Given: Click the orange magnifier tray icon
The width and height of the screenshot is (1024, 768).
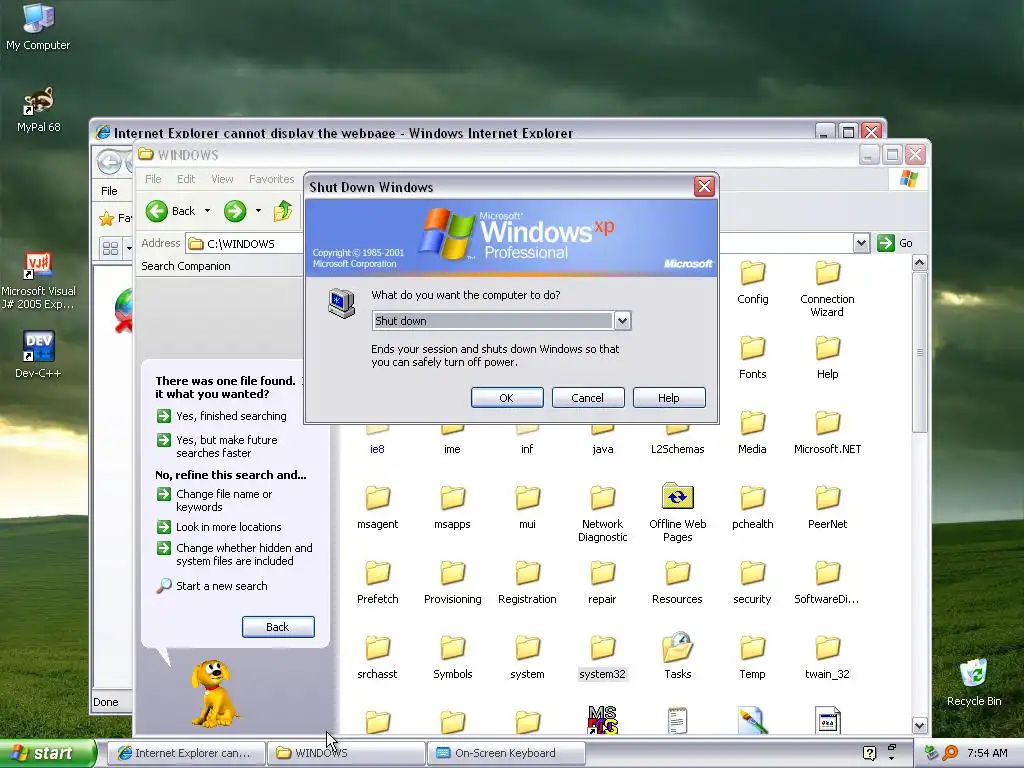Looking at the screenshot, I should (950, 753).
